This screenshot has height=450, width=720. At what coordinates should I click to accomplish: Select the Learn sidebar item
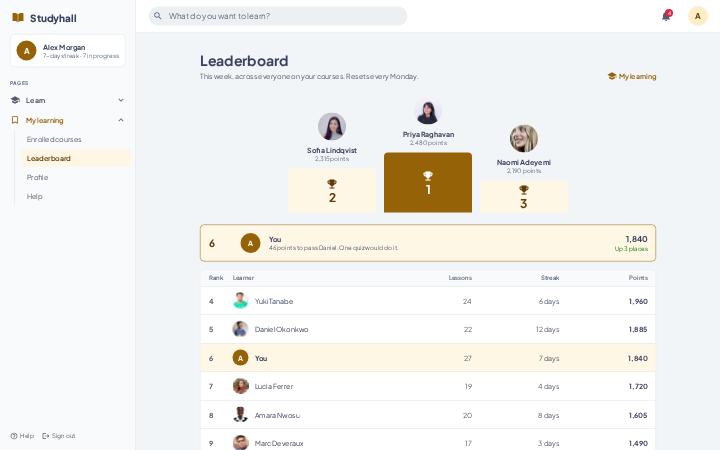point(68,100)
